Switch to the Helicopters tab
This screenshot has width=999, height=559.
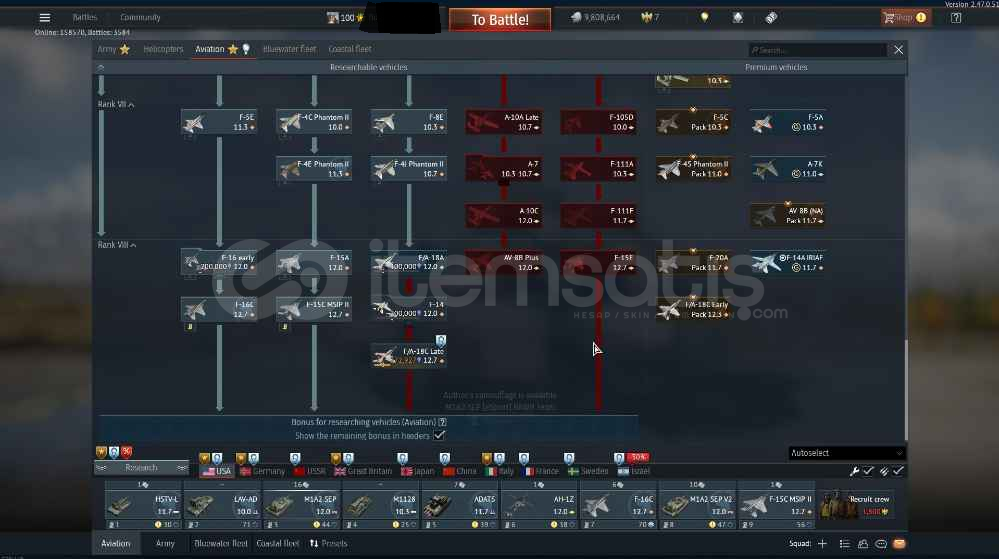[x=163, y=49]
